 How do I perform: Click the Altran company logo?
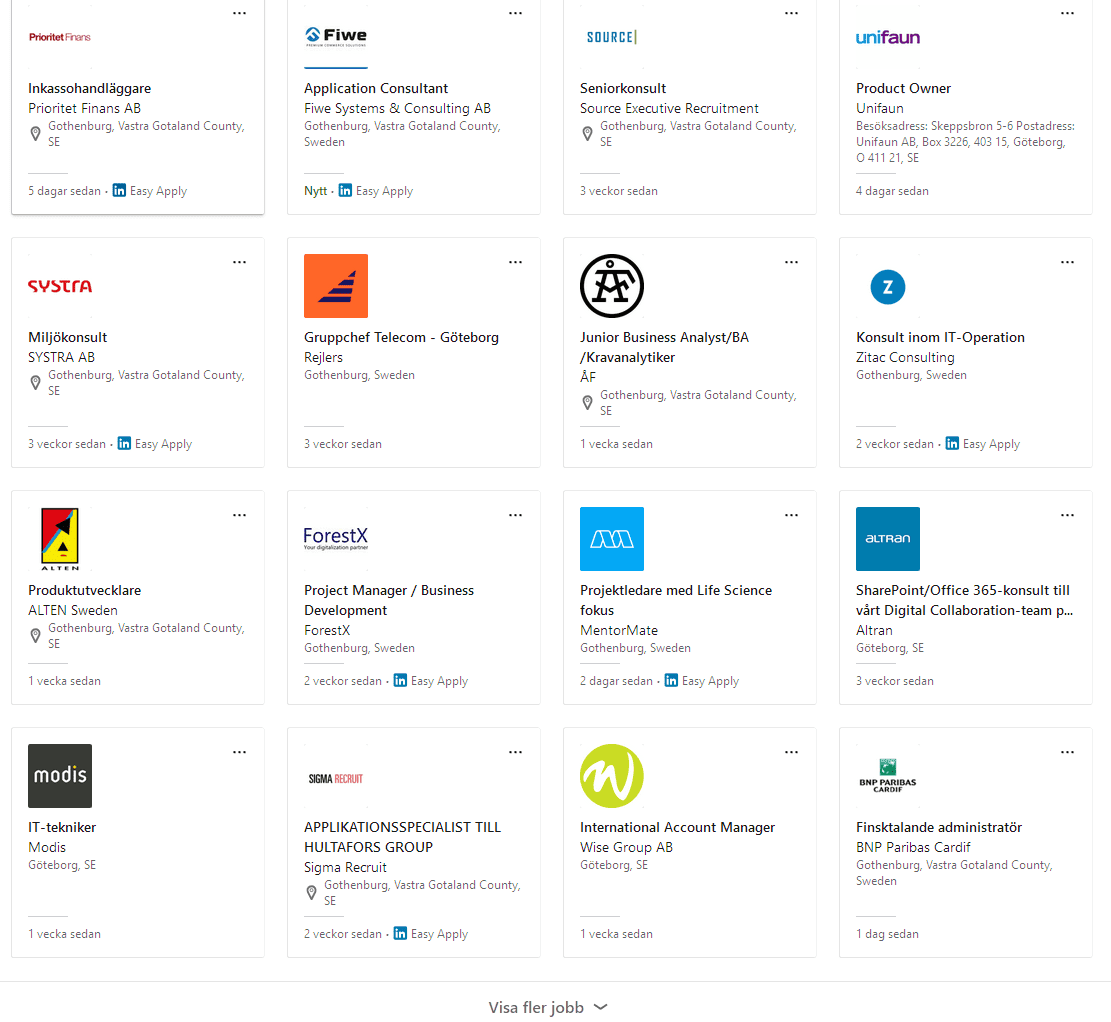click(x=888, y=539)
